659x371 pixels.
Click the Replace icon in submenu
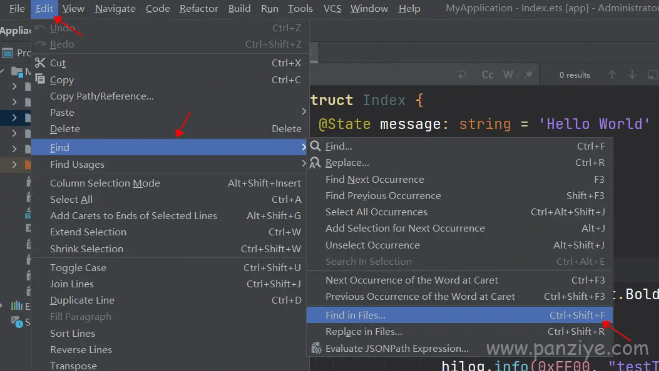pos(315,163)
